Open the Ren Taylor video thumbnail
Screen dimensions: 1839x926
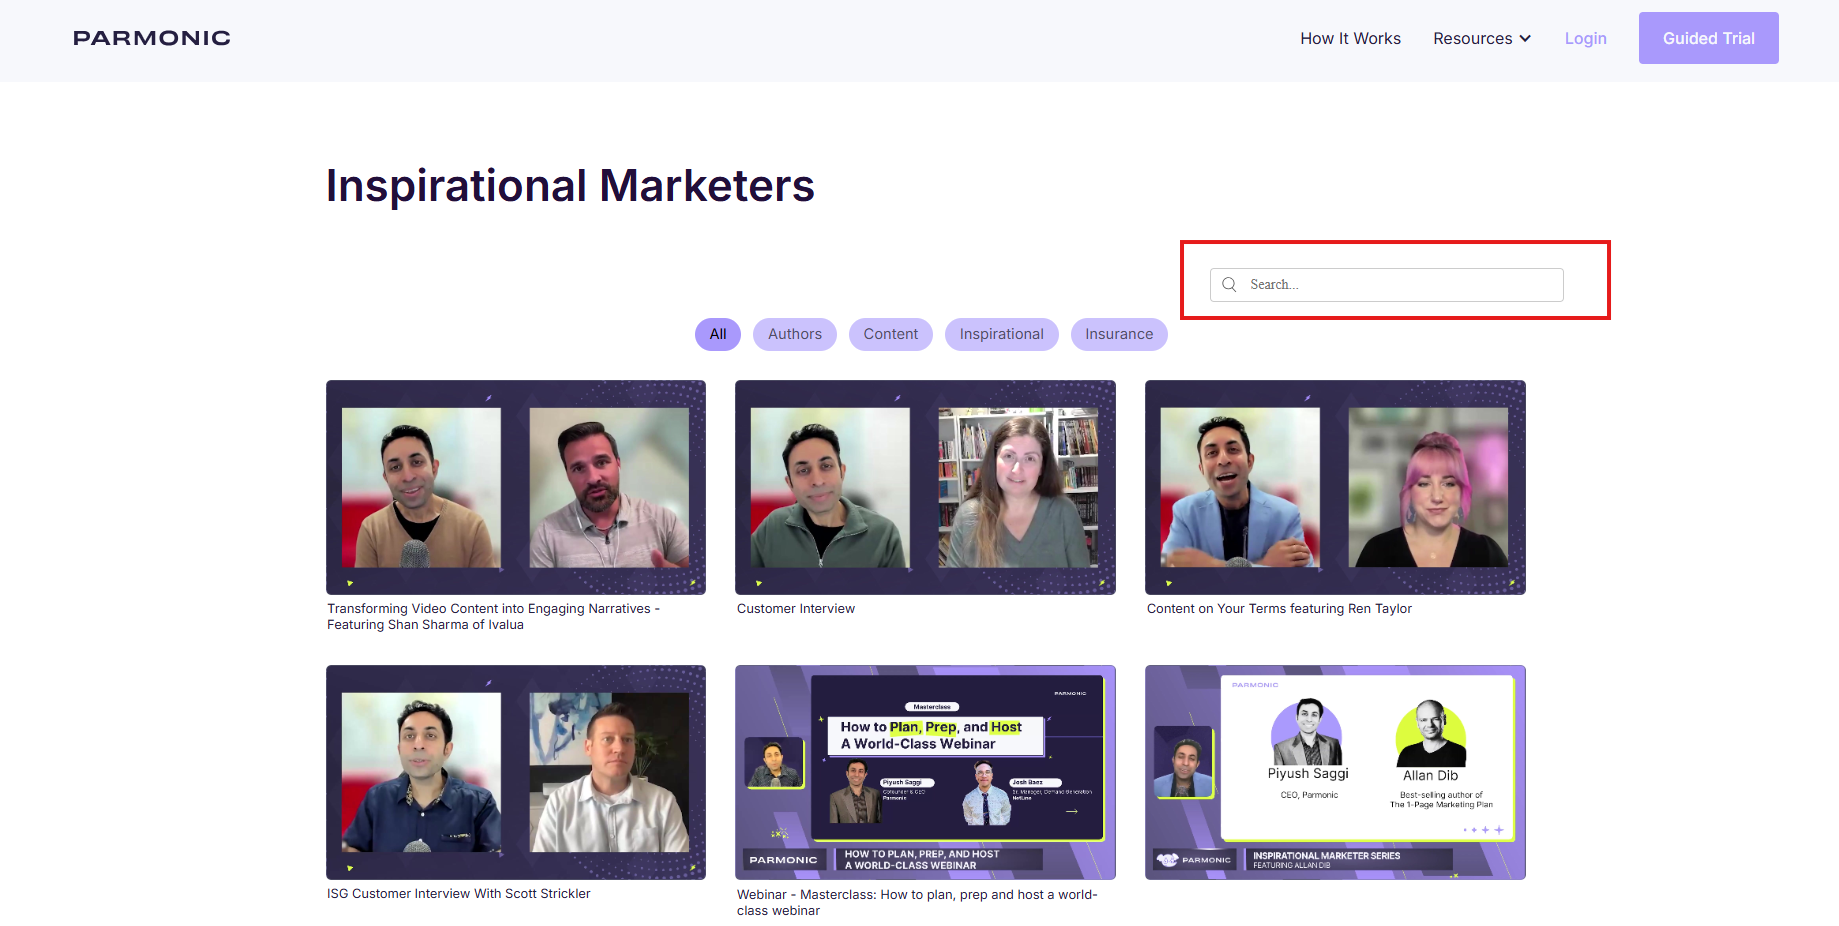click(1335, 487)
